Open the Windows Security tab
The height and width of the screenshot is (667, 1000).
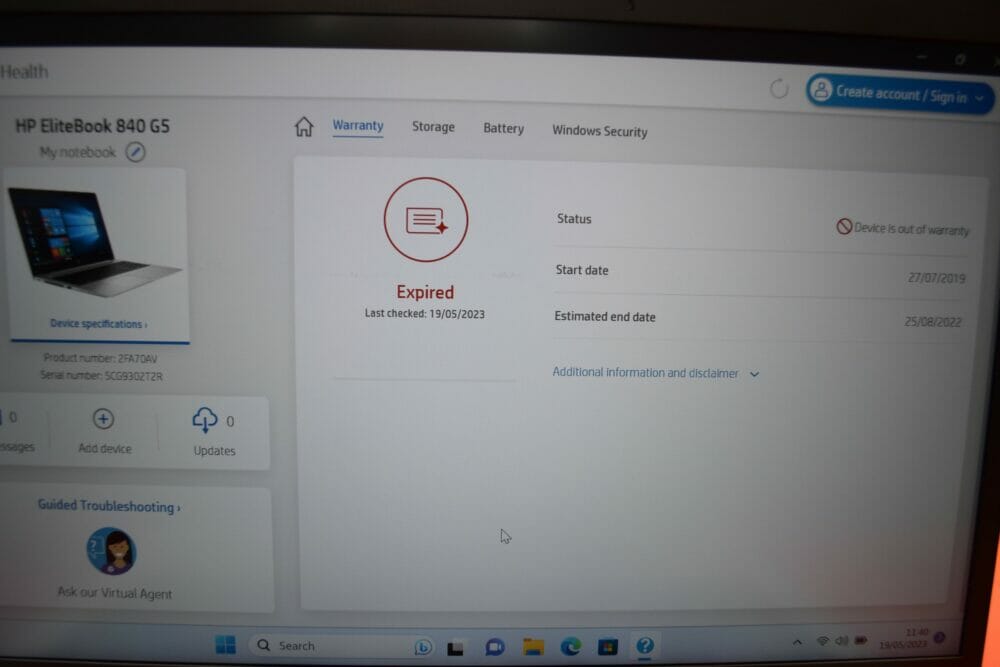[x=599, y=131]
